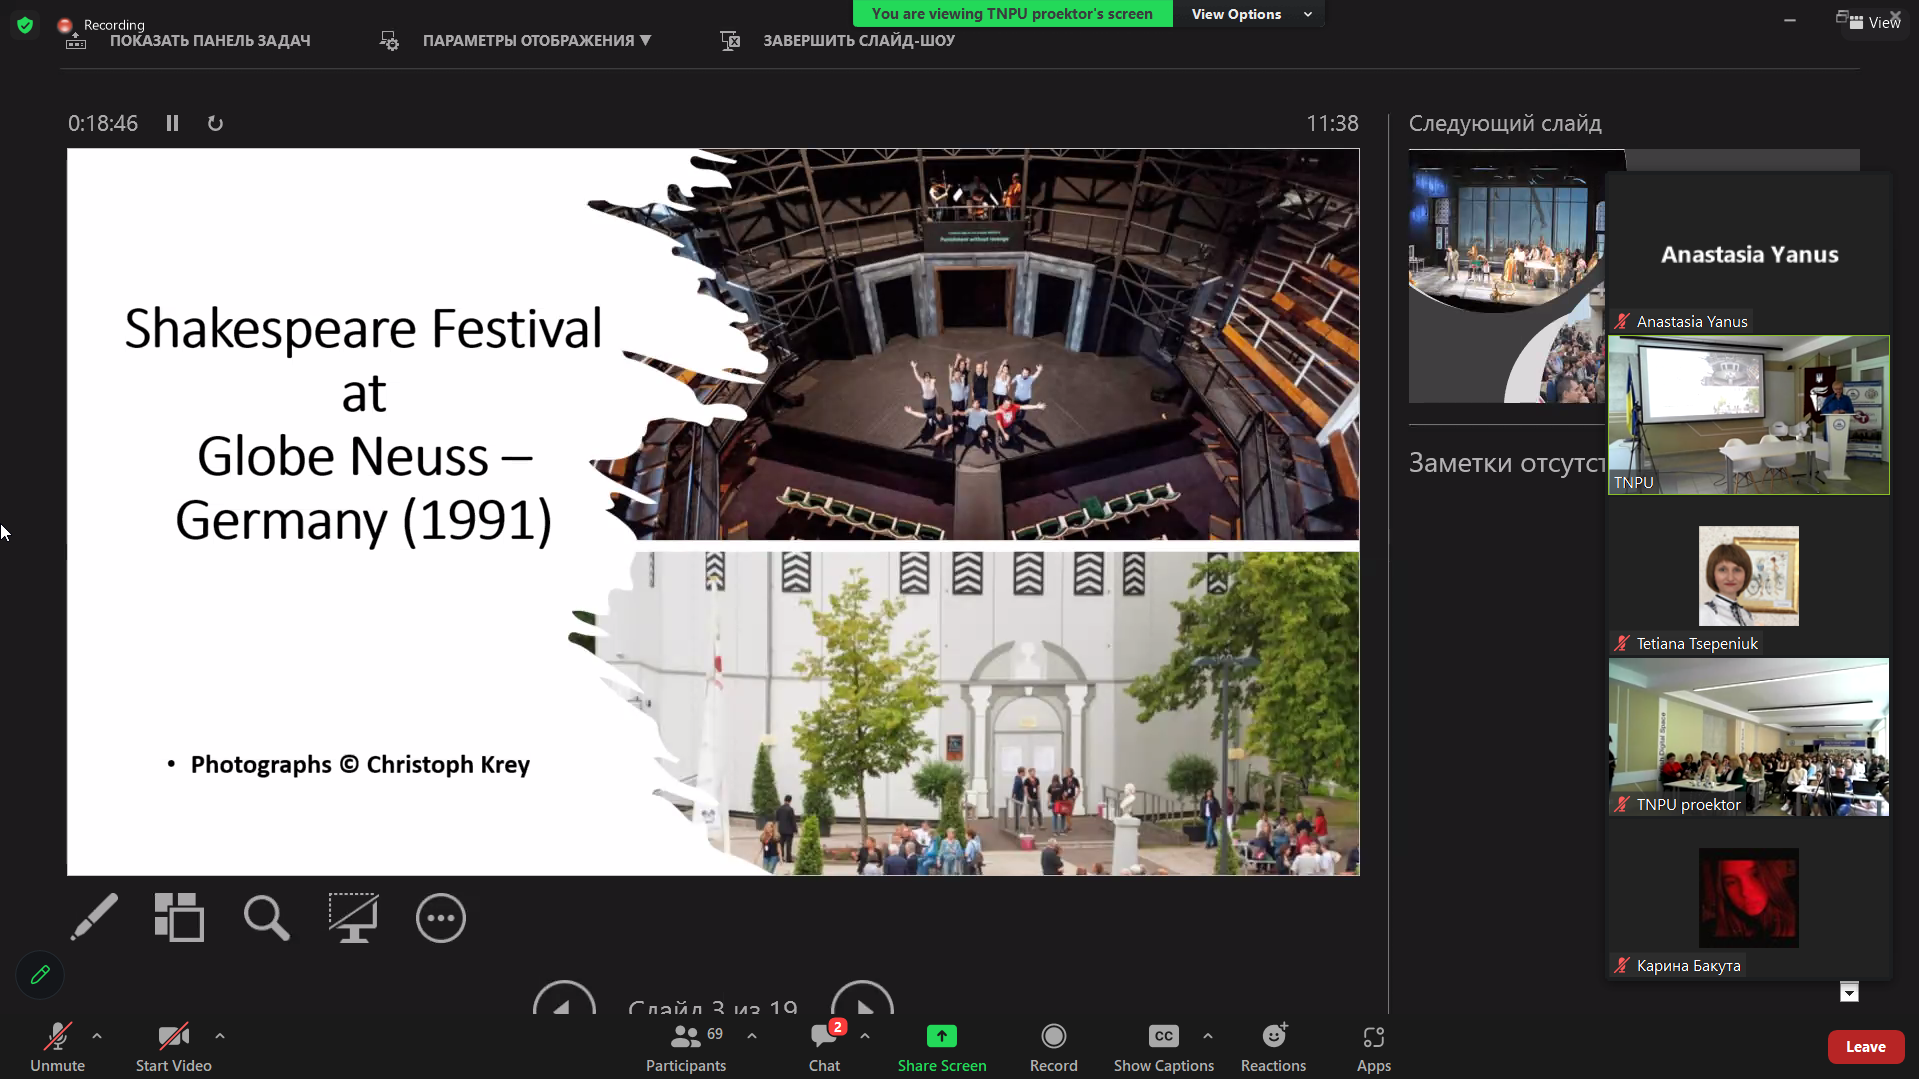Click the red Leave button
Viewport: 1919px width, 1079px height.
pyautogui.click(x=1865, y=1046)
